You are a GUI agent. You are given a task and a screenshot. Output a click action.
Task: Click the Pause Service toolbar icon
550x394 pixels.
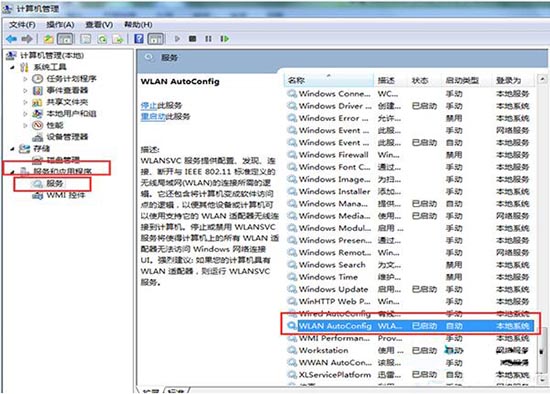click(208, 39)
